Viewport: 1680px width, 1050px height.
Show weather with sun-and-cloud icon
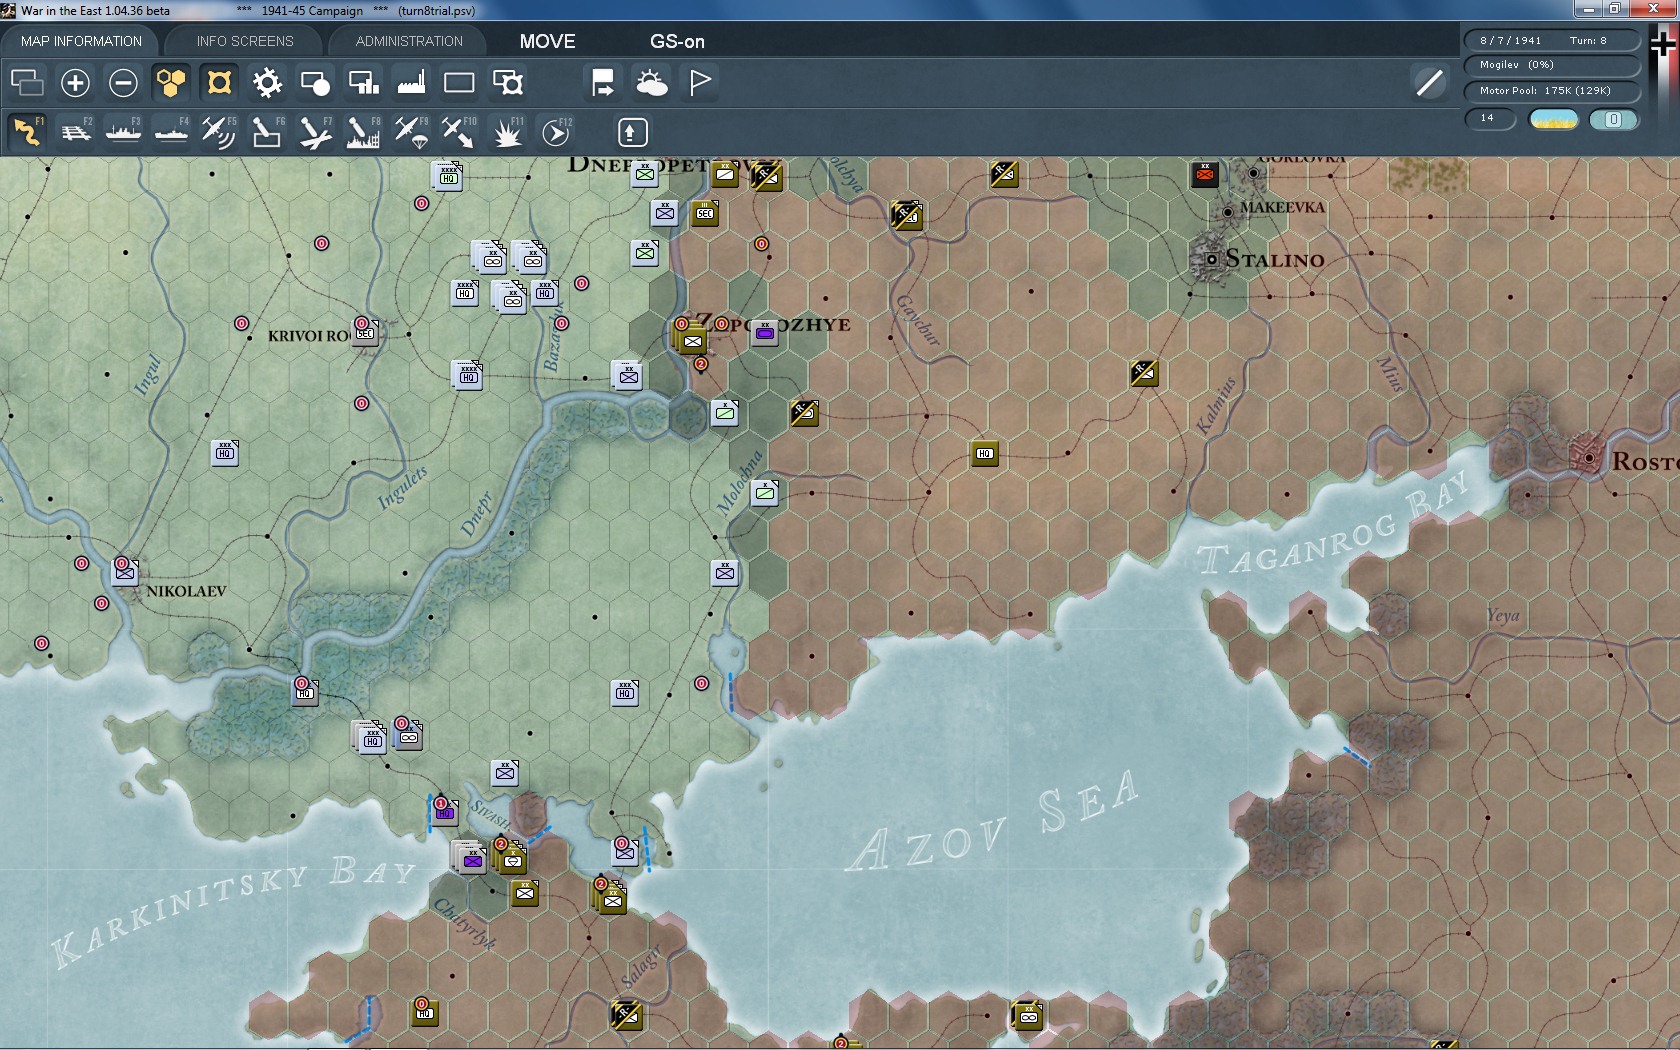click(x=651, y=82)
